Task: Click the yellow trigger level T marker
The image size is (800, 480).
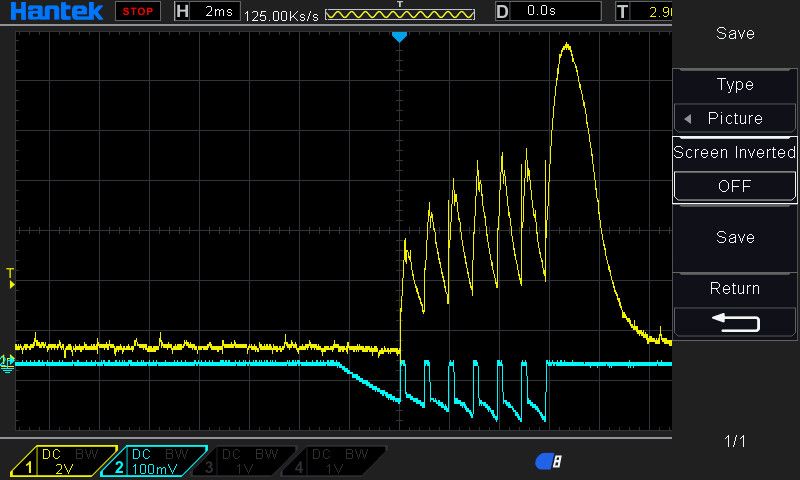Action: [x=11, y=279]
